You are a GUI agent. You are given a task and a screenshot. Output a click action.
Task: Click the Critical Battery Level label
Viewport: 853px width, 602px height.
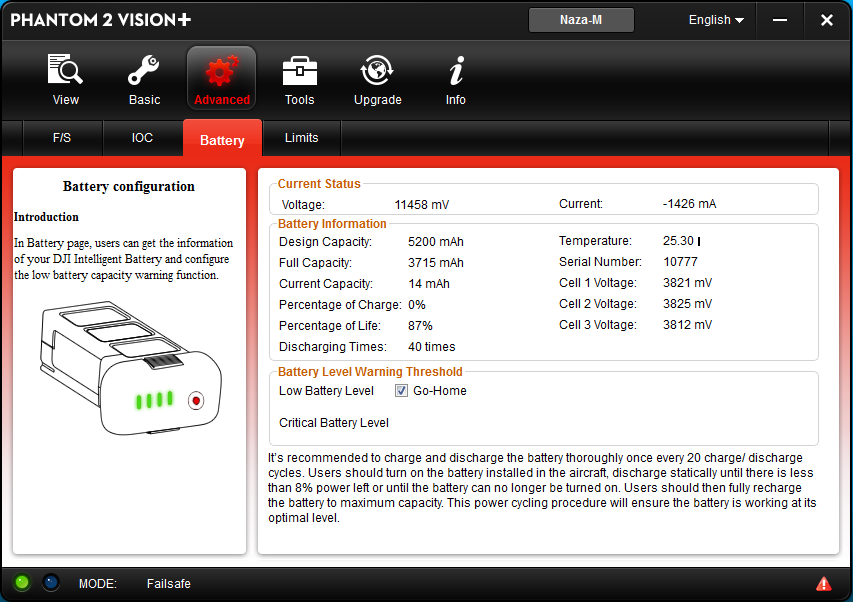click(x=333, y=423)
